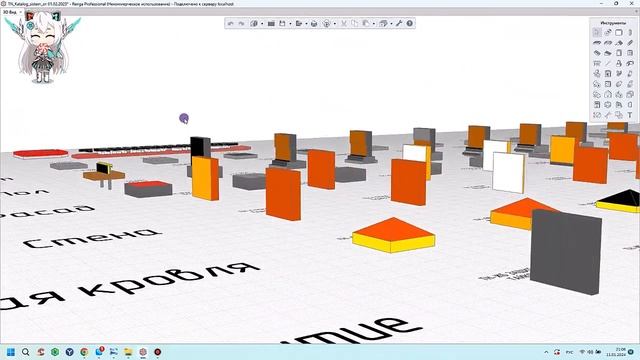
Task: Launch Yandex Browser from the taskbar
Action: (70, 352)
